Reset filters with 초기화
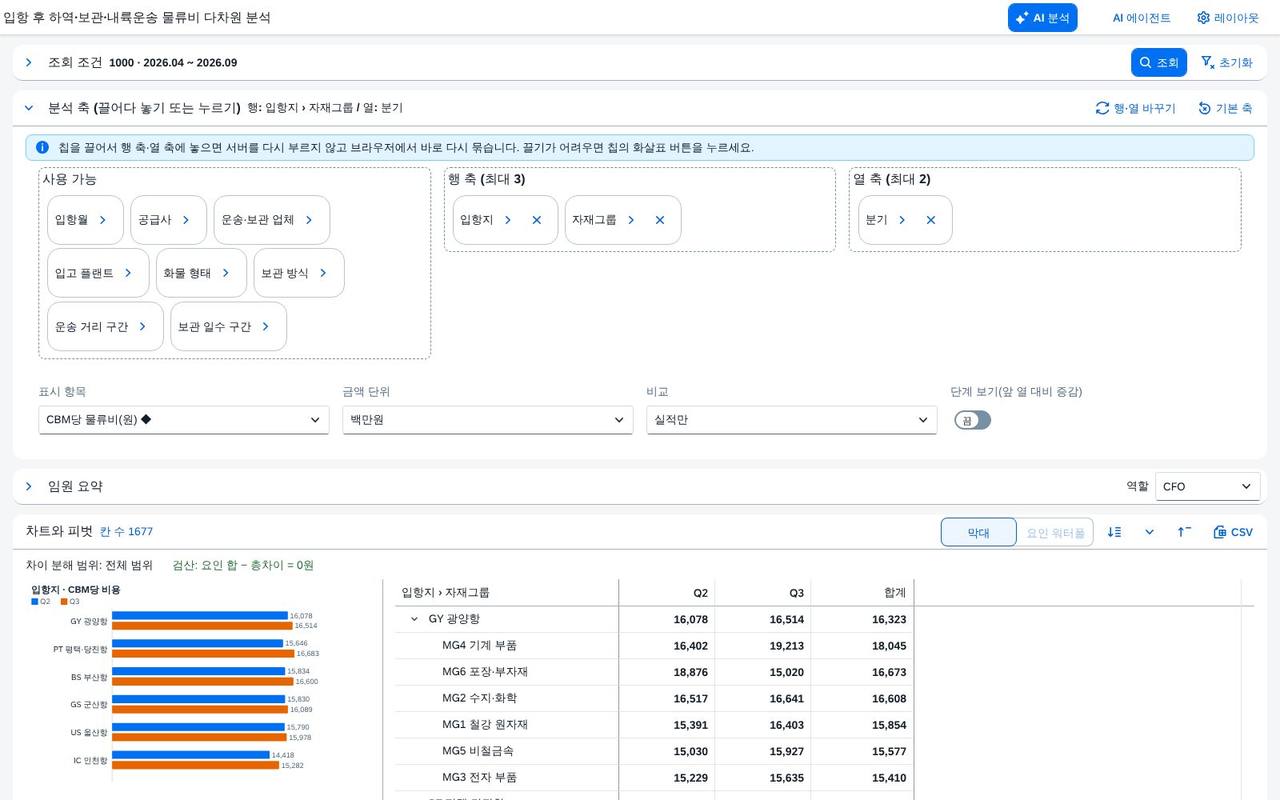 click(1226, 62)
